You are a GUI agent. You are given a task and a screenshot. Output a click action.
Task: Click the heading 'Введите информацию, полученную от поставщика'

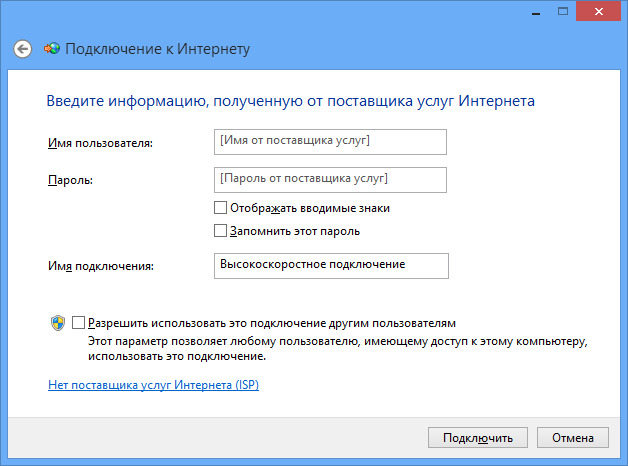(290, 101)
